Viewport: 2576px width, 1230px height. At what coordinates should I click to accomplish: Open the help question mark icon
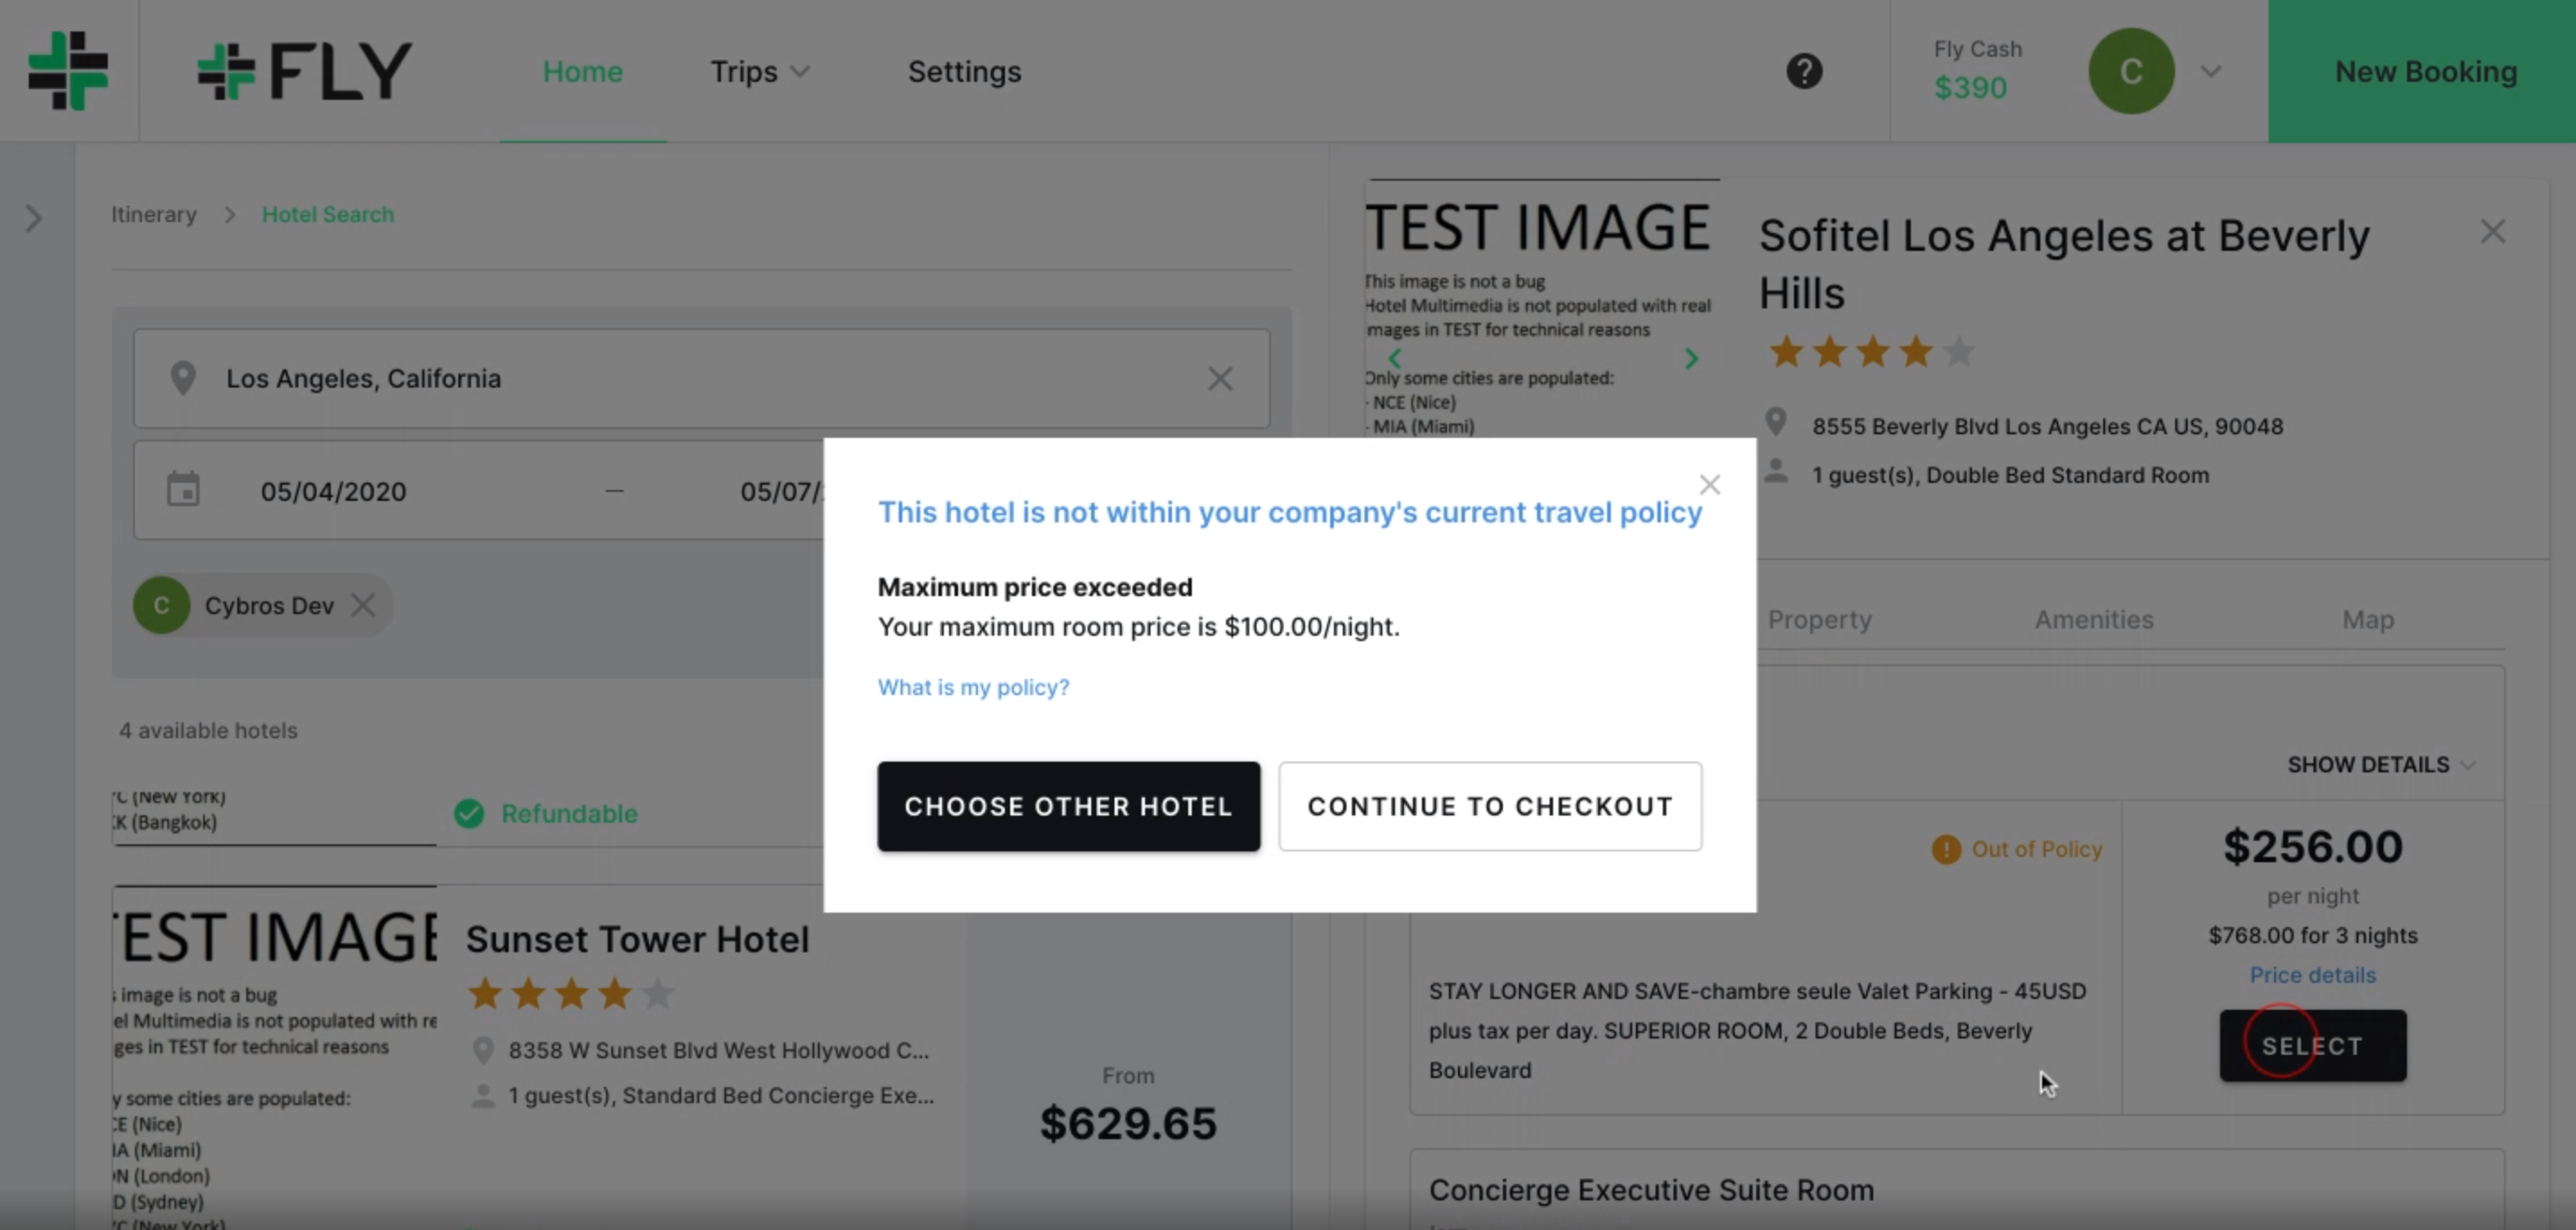[x=1804, y=71]
